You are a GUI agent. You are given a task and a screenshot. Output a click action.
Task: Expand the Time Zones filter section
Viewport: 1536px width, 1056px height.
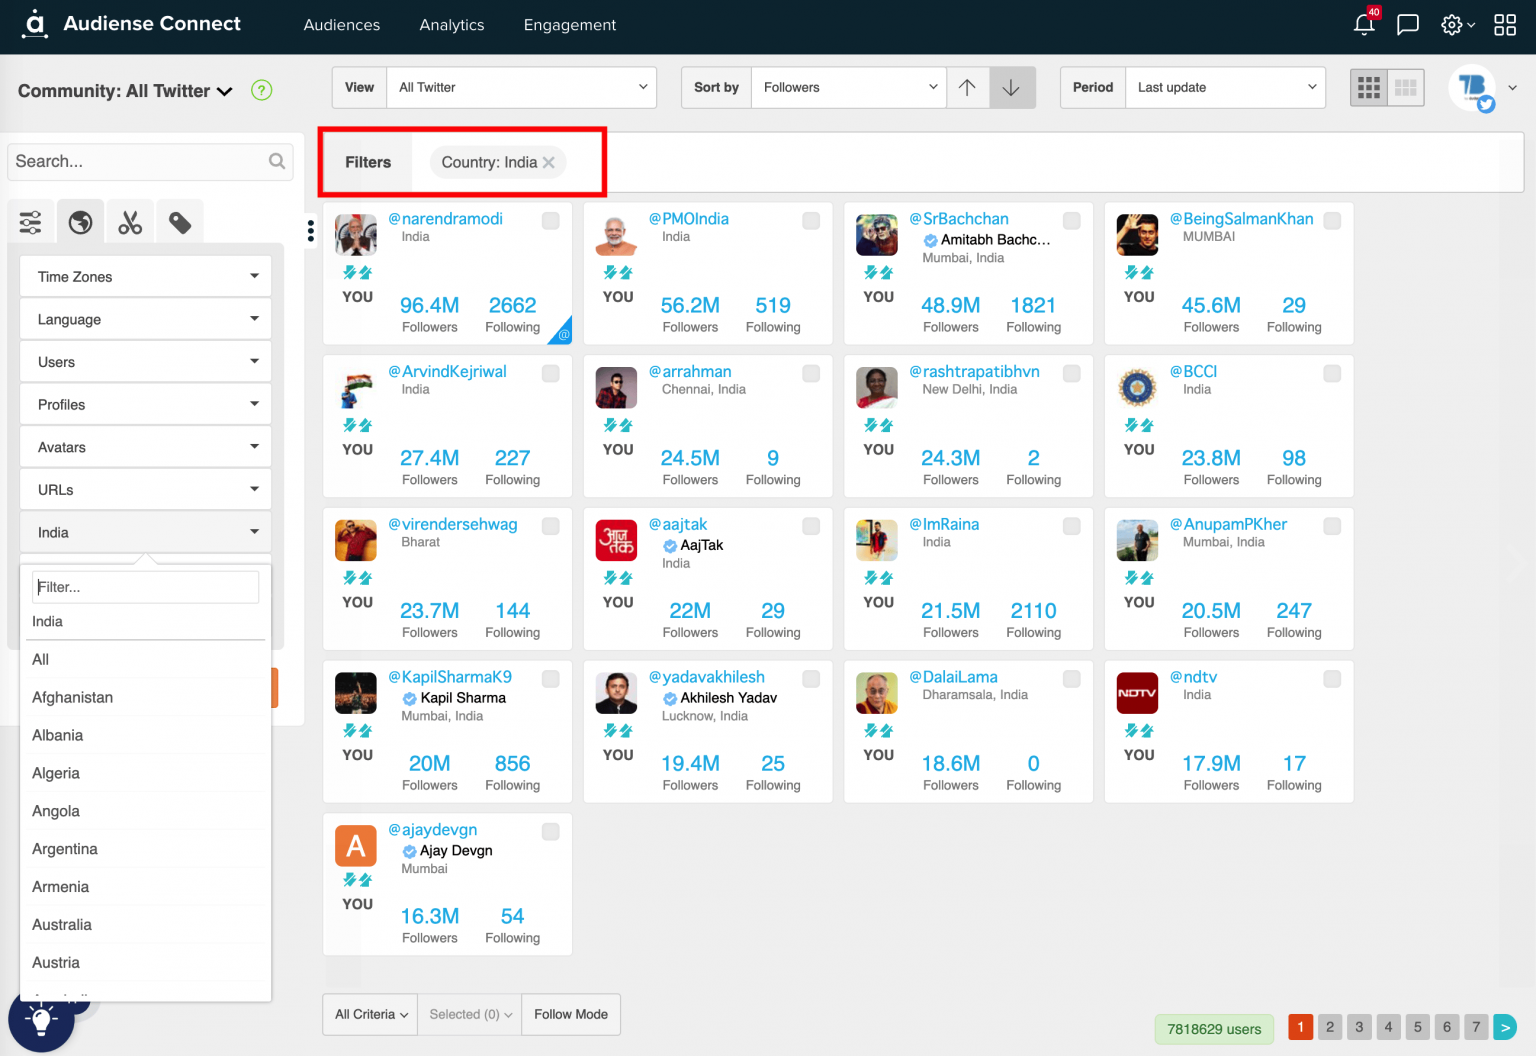144,276
